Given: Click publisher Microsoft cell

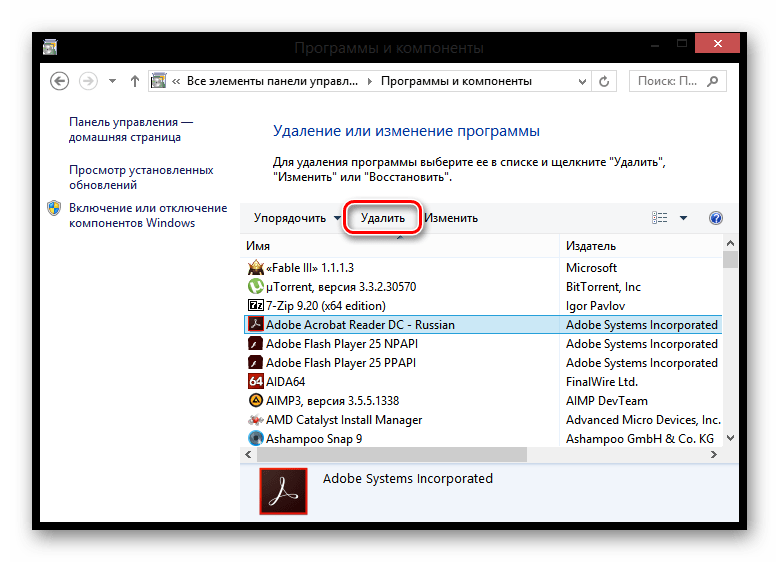Looking at the screenshot, I should pyautogui.click(x=591, y=268).
